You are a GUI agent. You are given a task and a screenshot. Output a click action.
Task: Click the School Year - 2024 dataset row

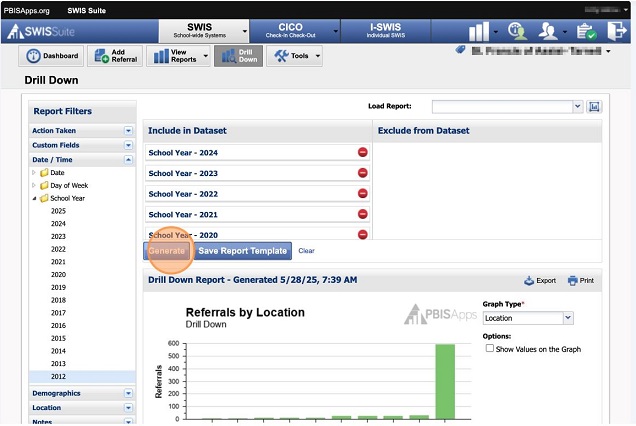tap(257, 153)
